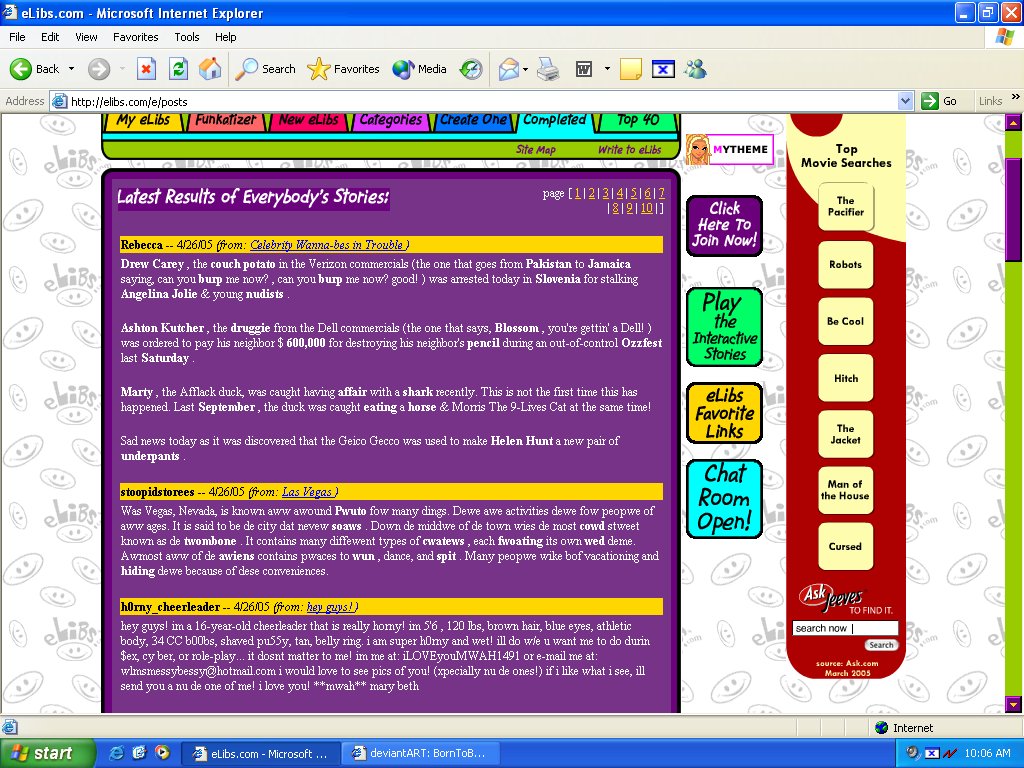Expand the Address bar dropdown

(x=905, y=101)
